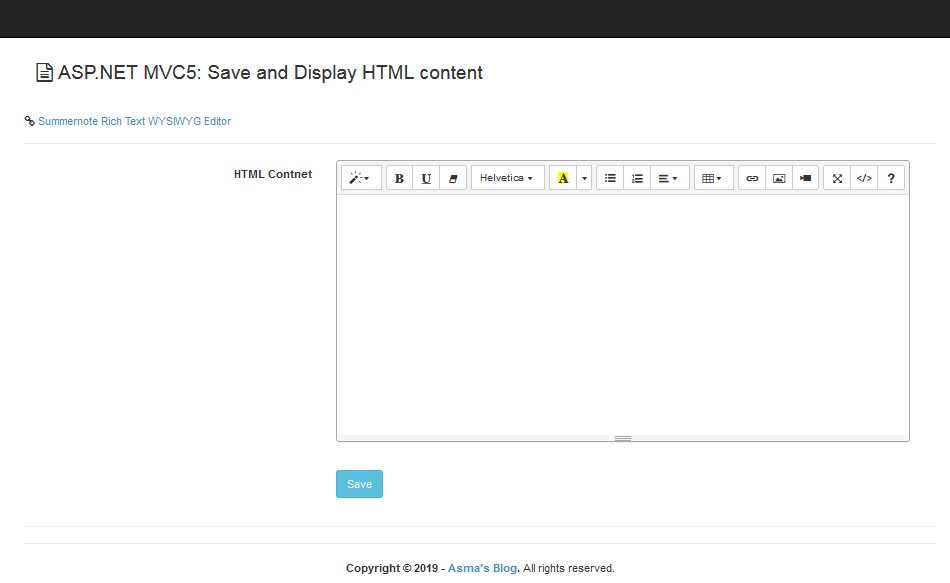Apply yellow highlight font color
950x583 pixels.
565,177
